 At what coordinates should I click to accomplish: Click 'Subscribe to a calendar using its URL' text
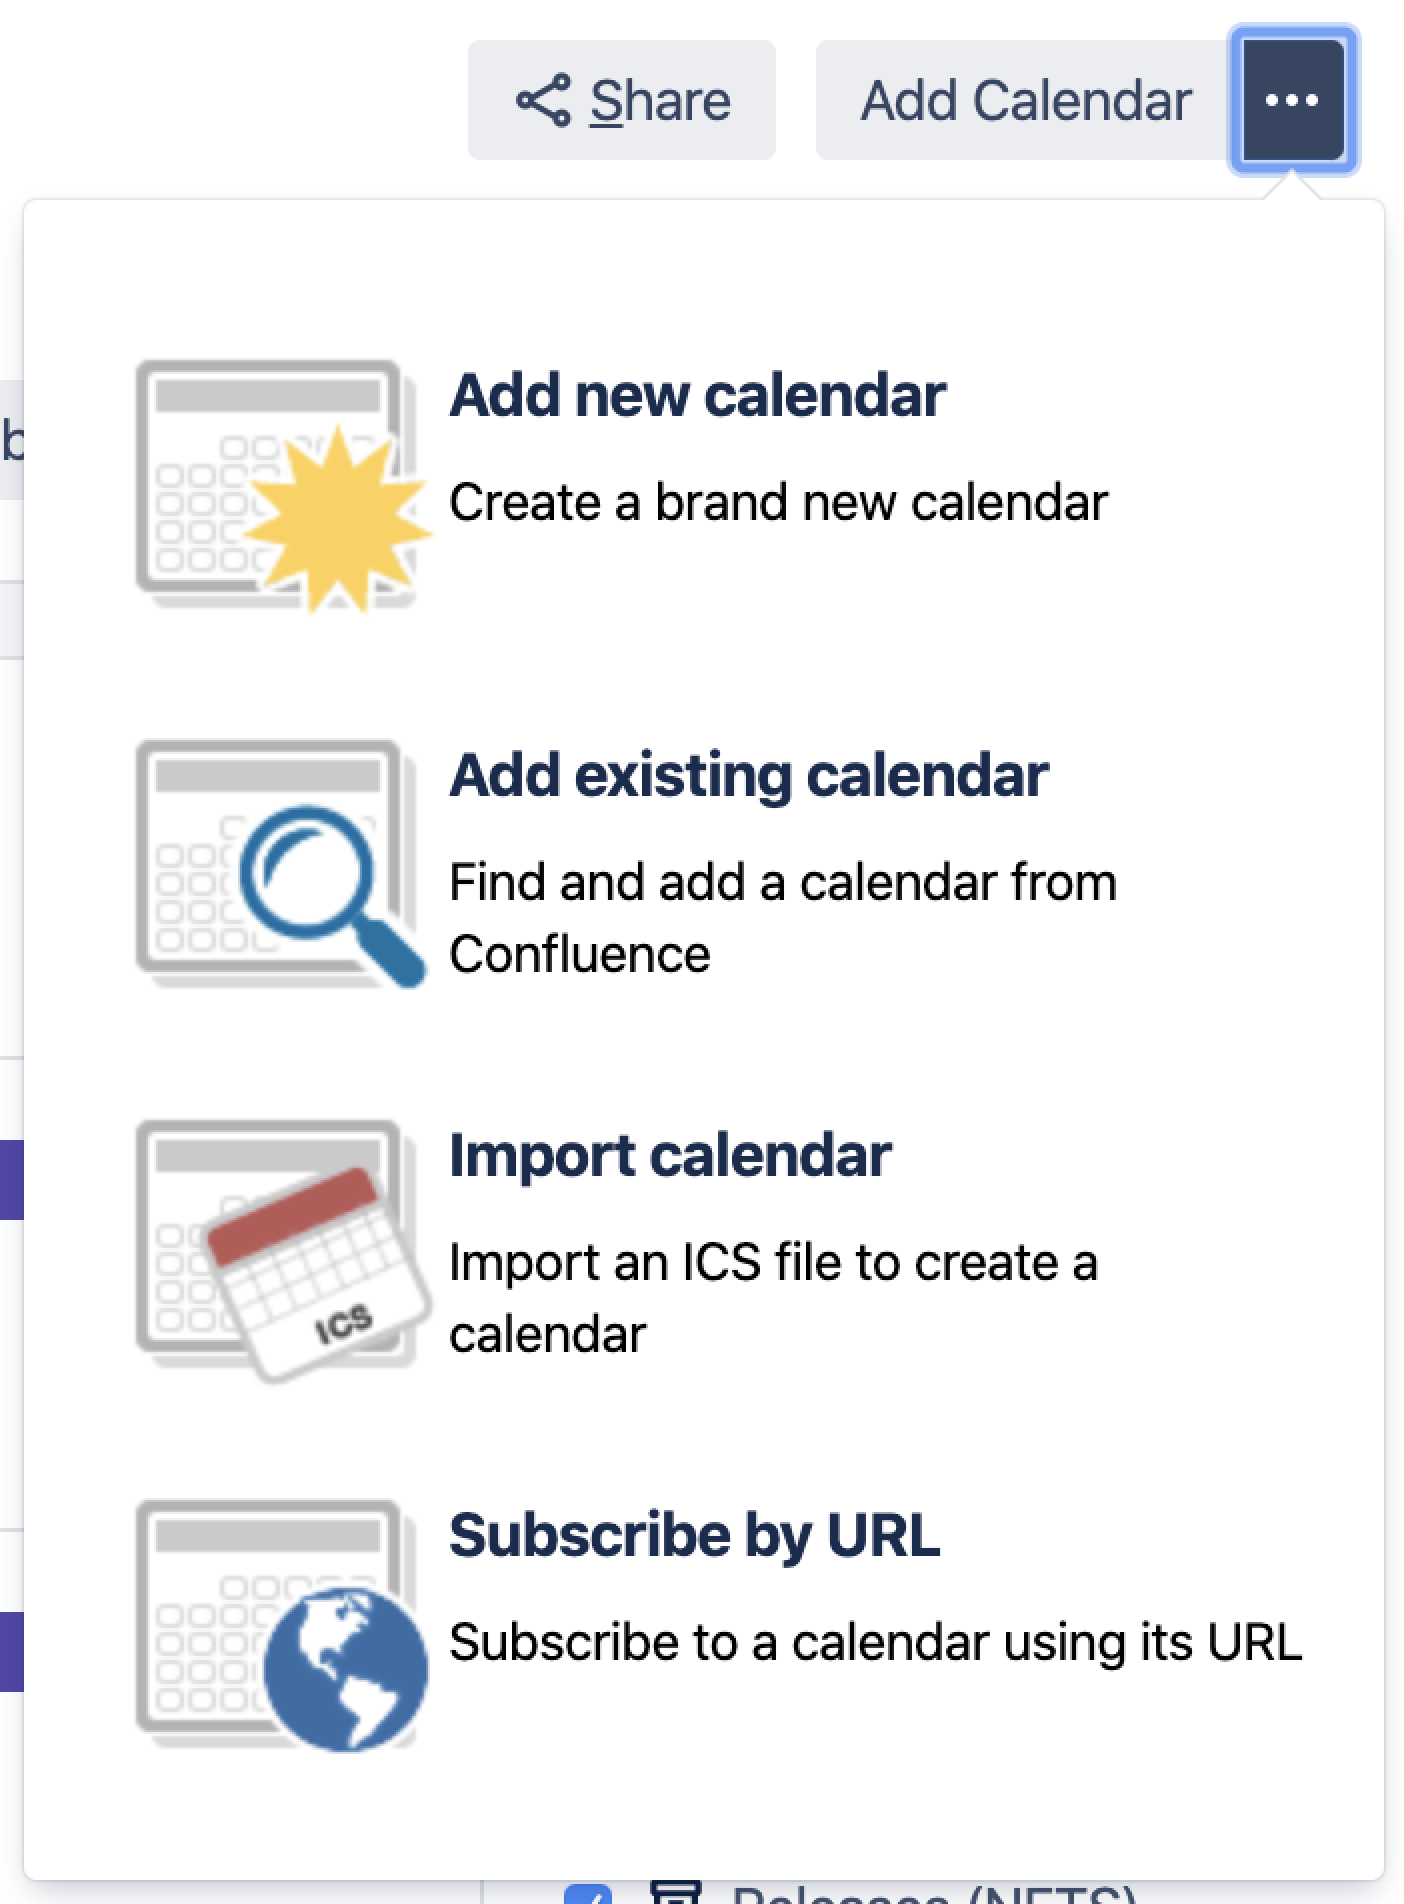[875, 1642]
